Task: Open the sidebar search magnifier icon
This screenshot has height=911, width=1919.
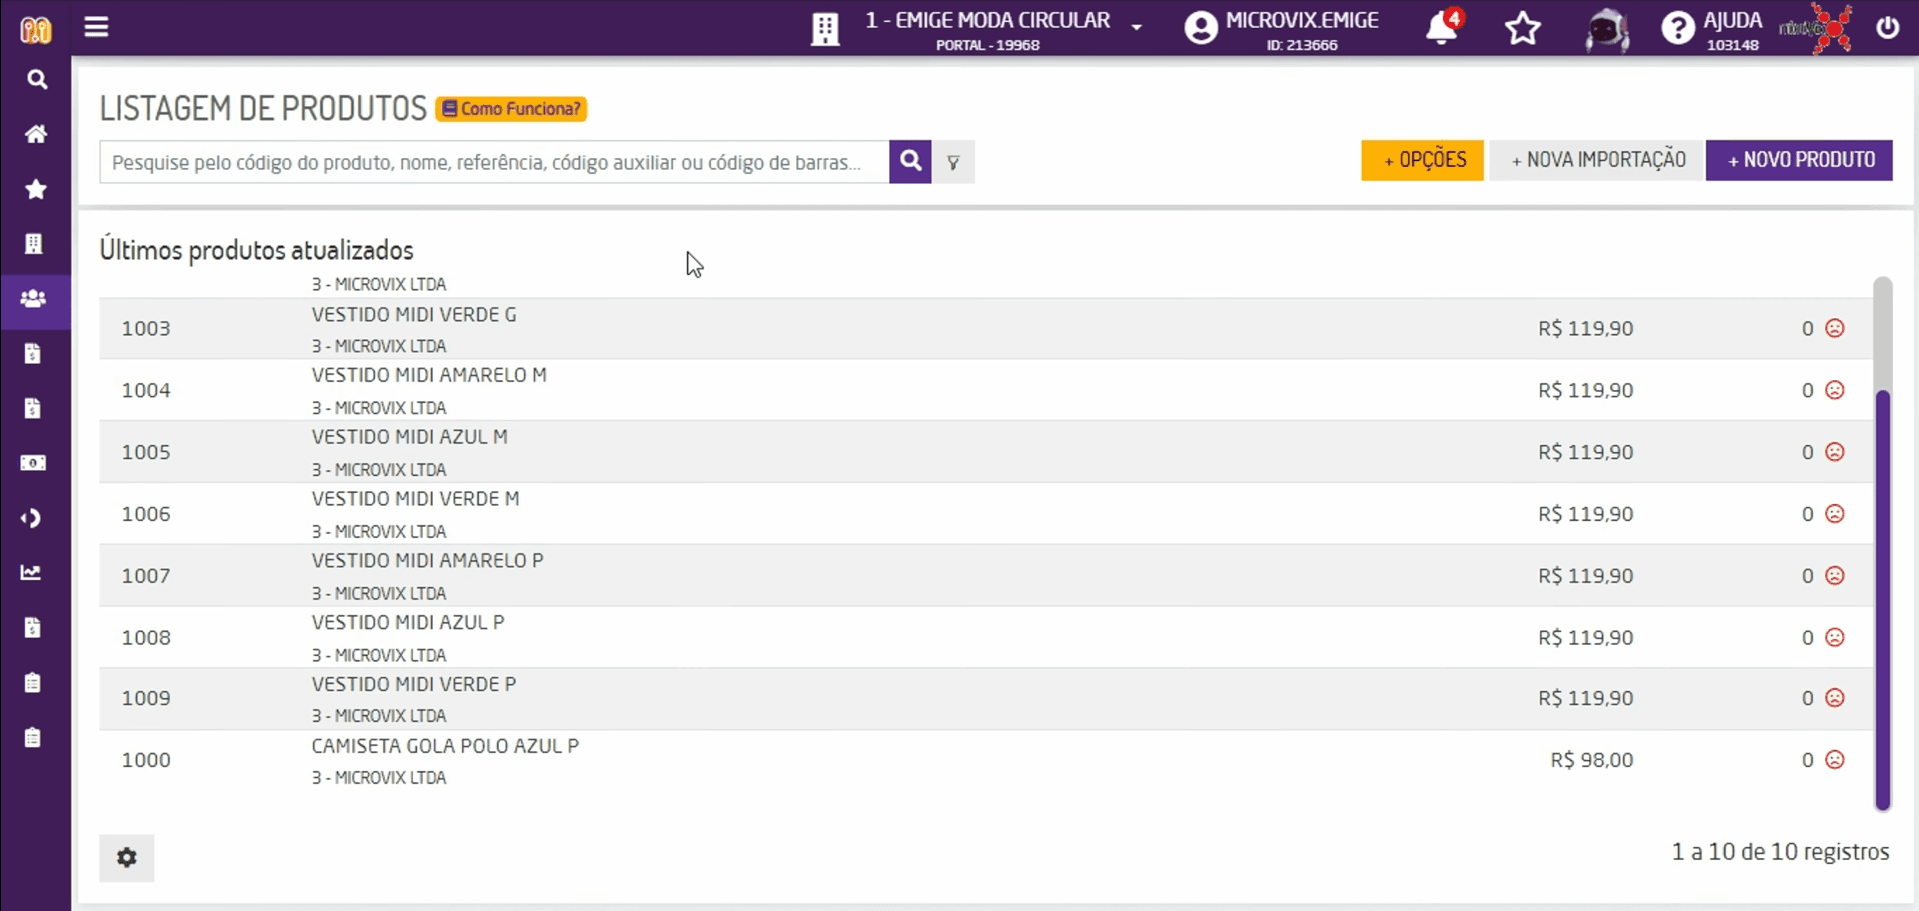Action: point(36,79)
